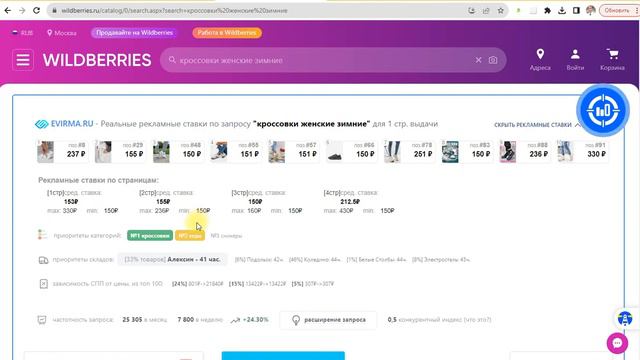Open ad thumbnail at position #66, 150 ₽
Image resolution: width=640 pixels, height=360 pixels.
[x=351, y=151]
